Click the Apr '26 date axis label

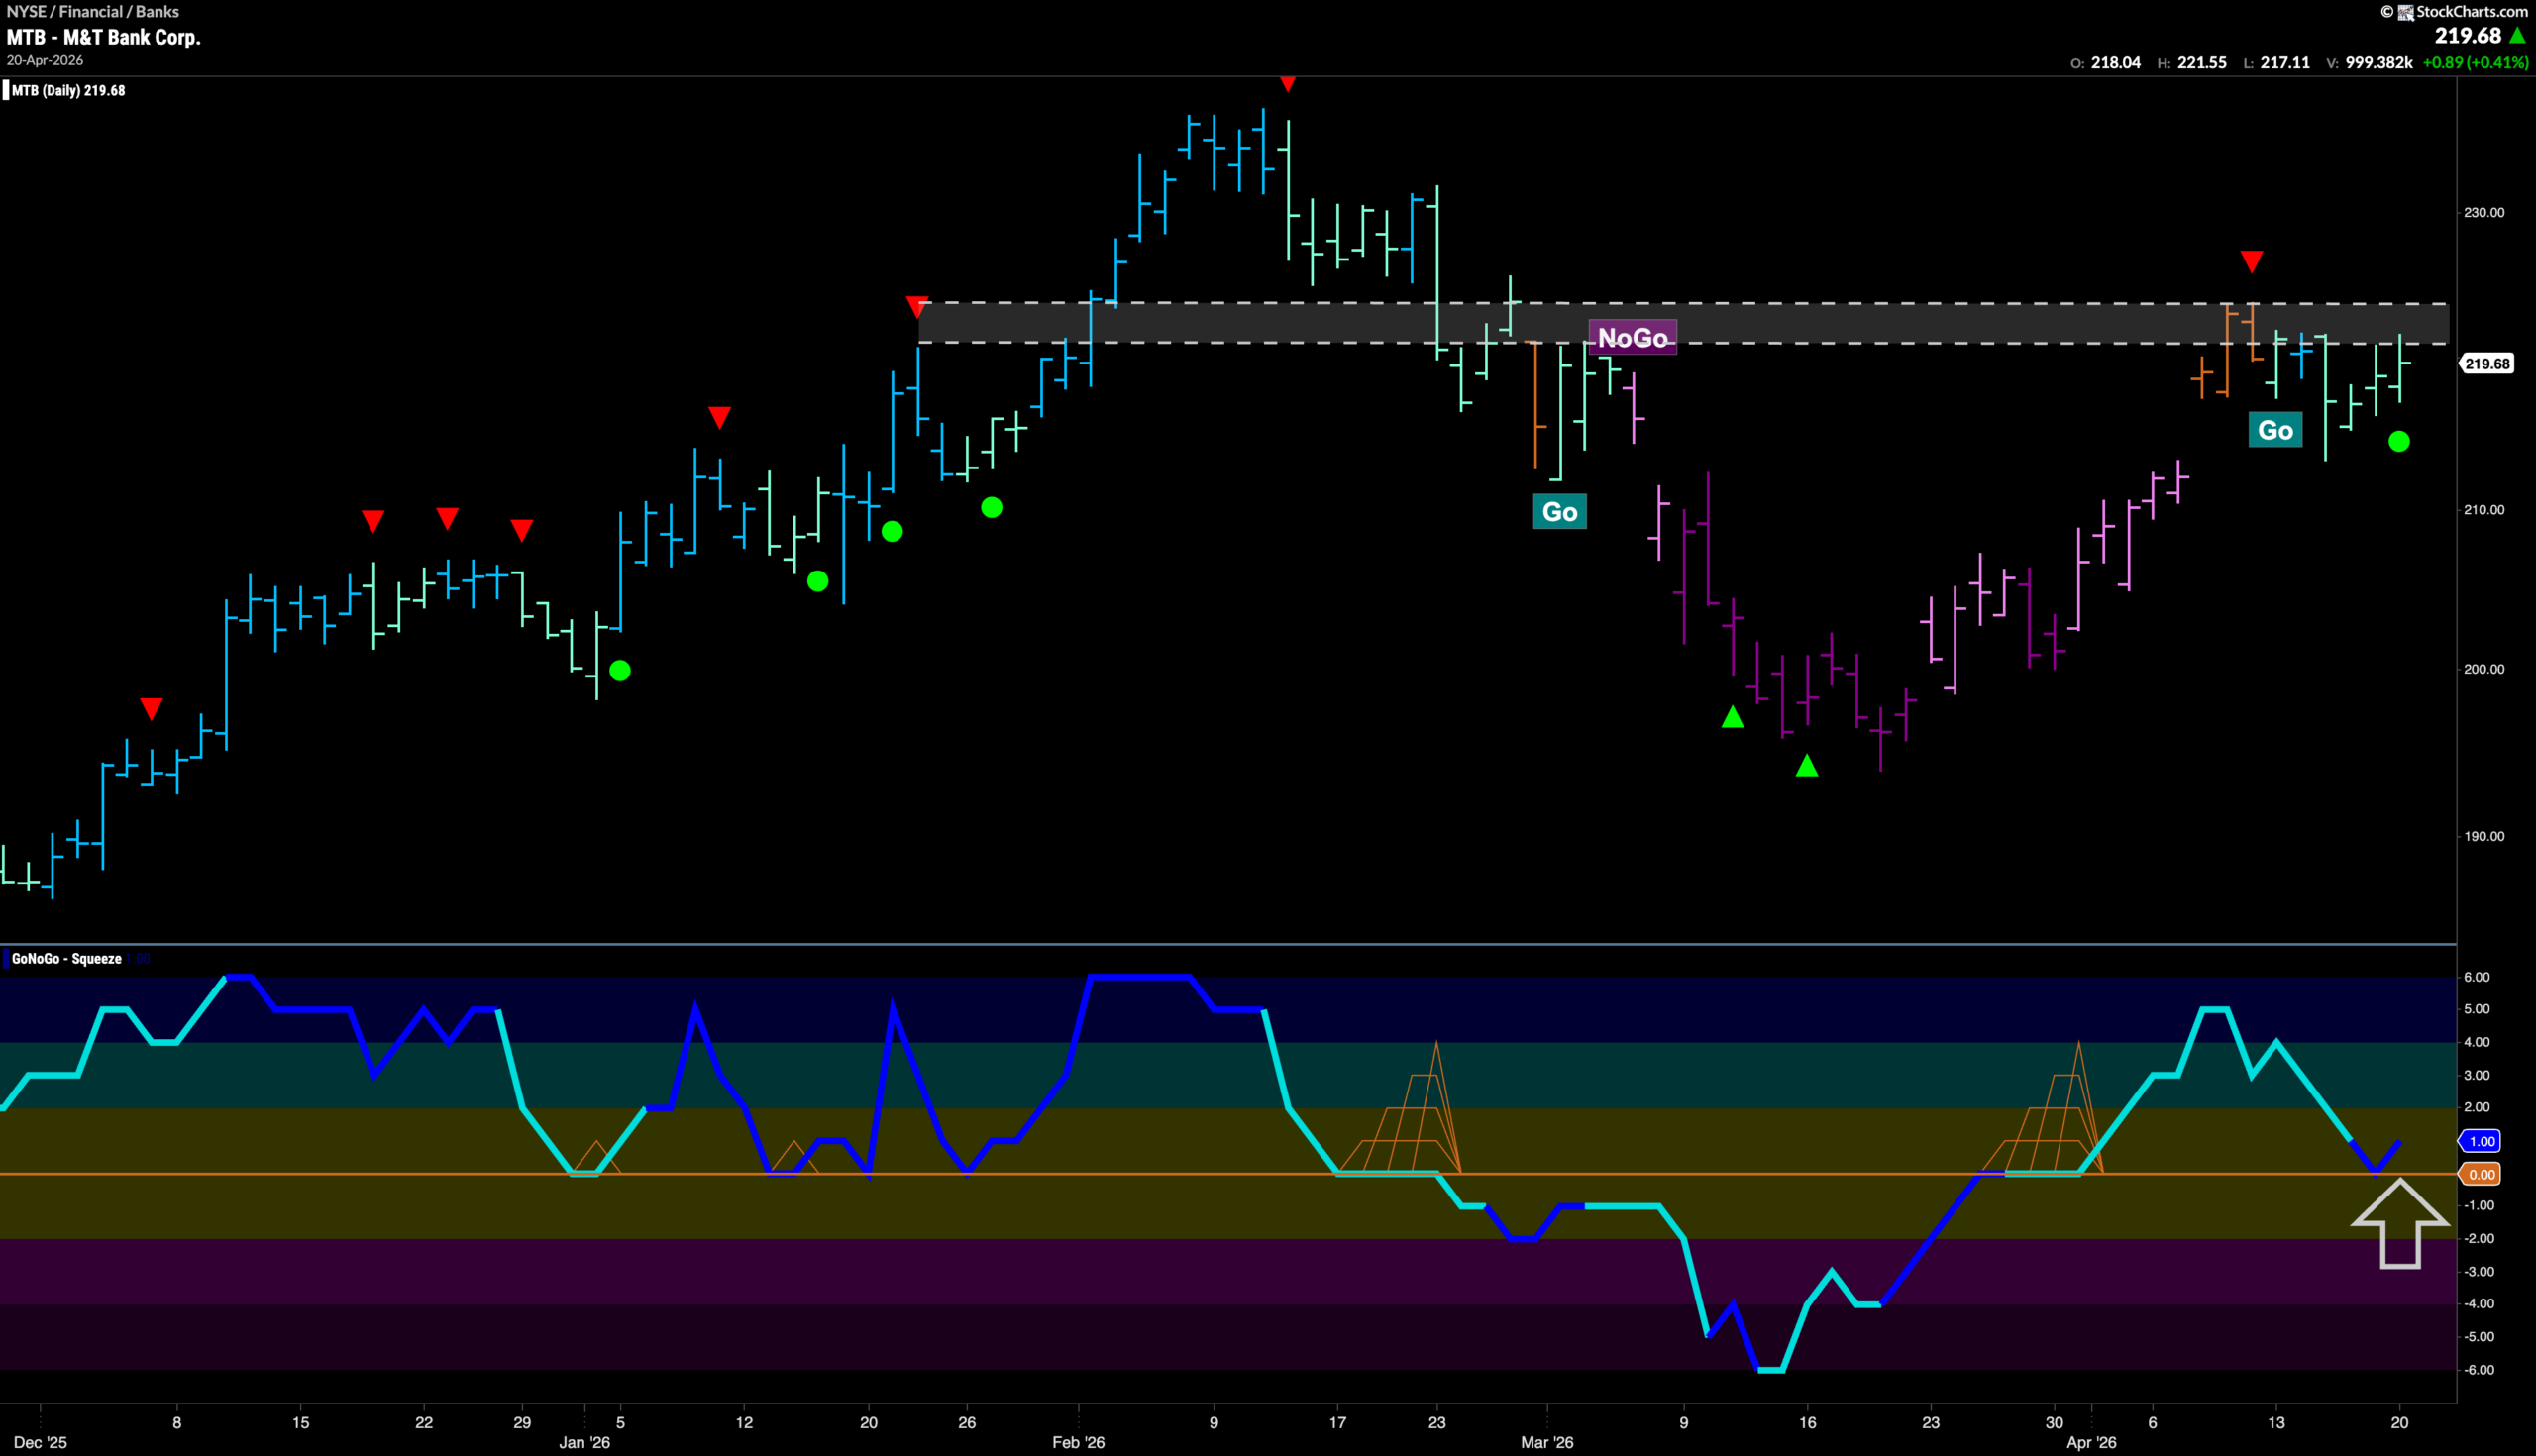(2091, 1442)
